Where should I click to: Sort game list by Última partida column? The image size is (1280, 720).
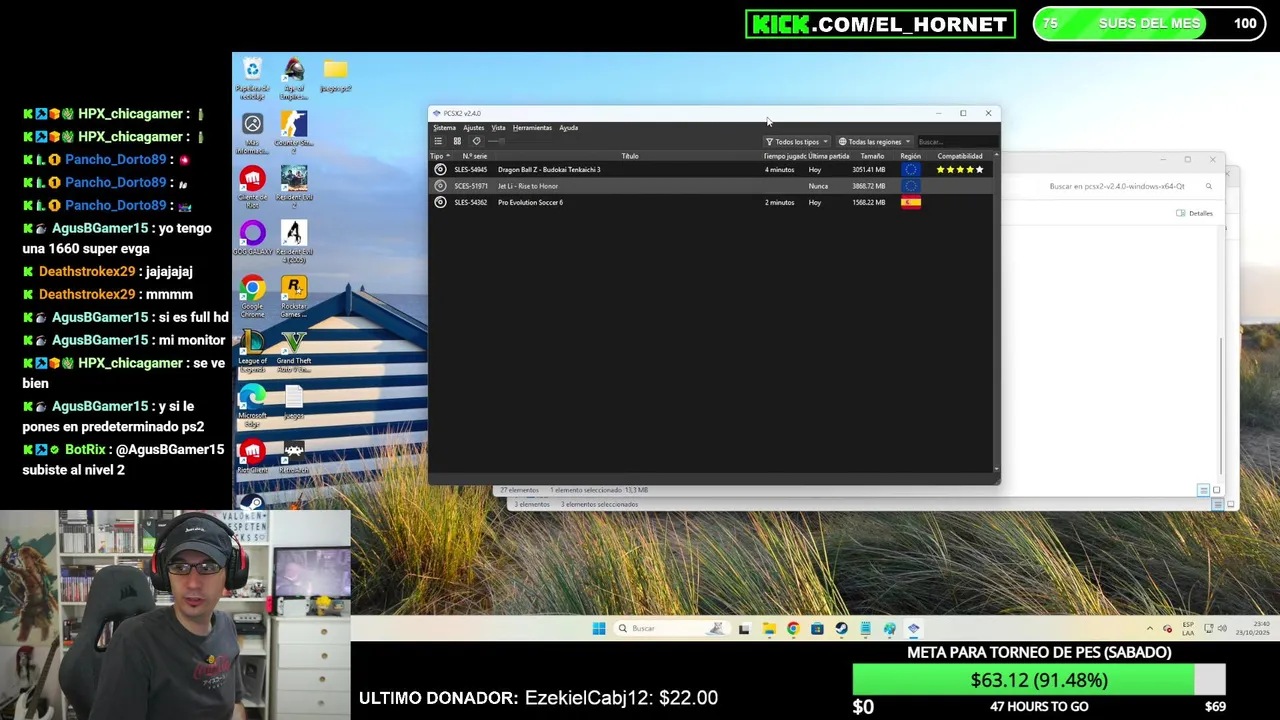[x=829, y=156]
